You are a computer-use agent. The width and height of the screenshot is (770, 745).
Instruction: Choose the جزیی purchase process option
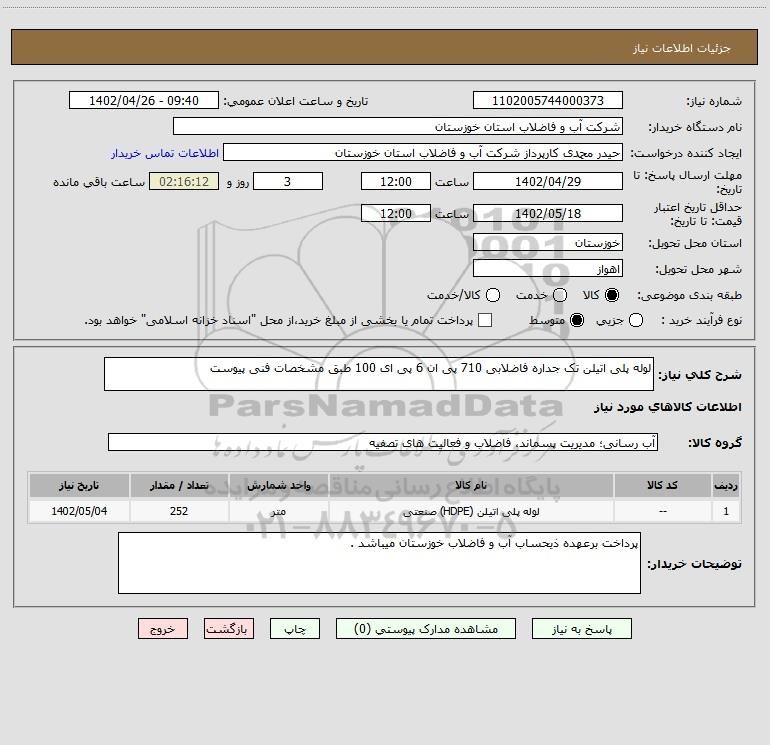(x=636, y=320)
